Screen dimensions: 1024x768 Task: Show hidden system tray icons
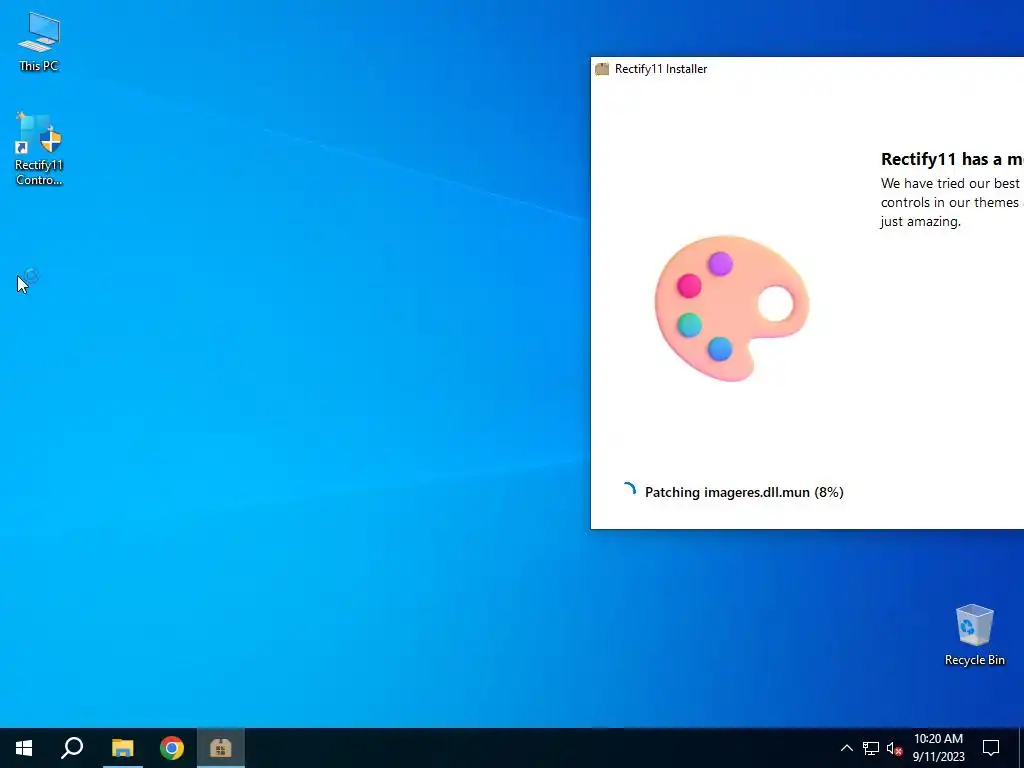click(x=846, y=748)
